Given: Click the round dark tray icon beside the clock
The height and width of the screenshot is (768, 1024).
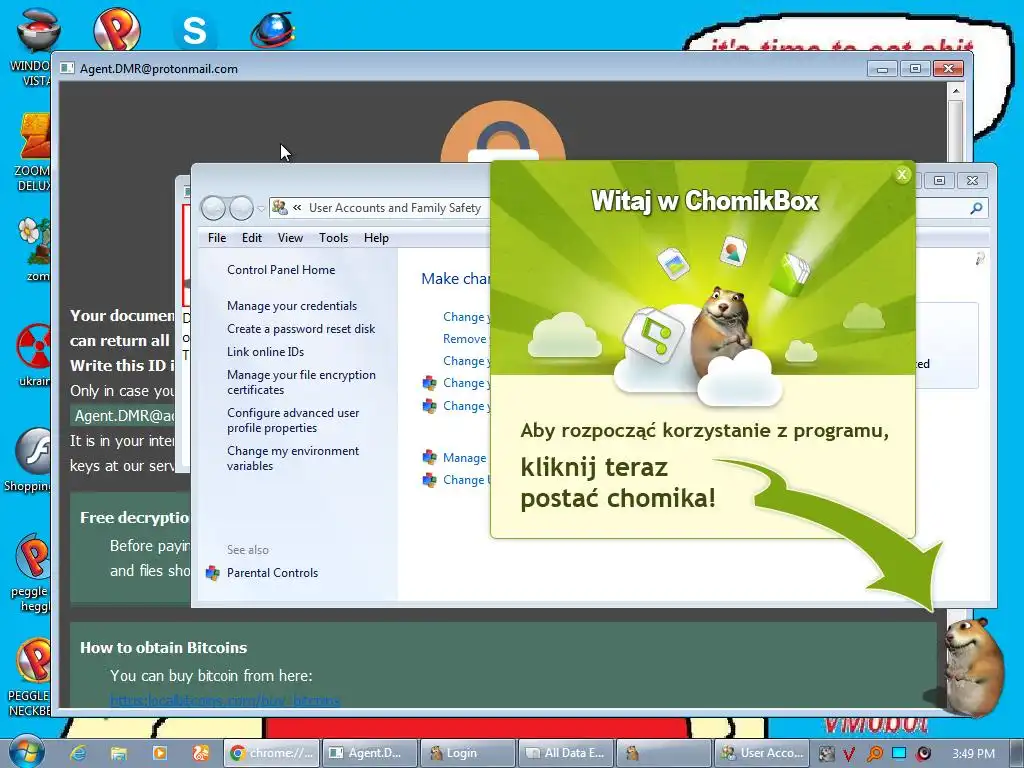Looking at the screenshot, I should coord(923,754).
